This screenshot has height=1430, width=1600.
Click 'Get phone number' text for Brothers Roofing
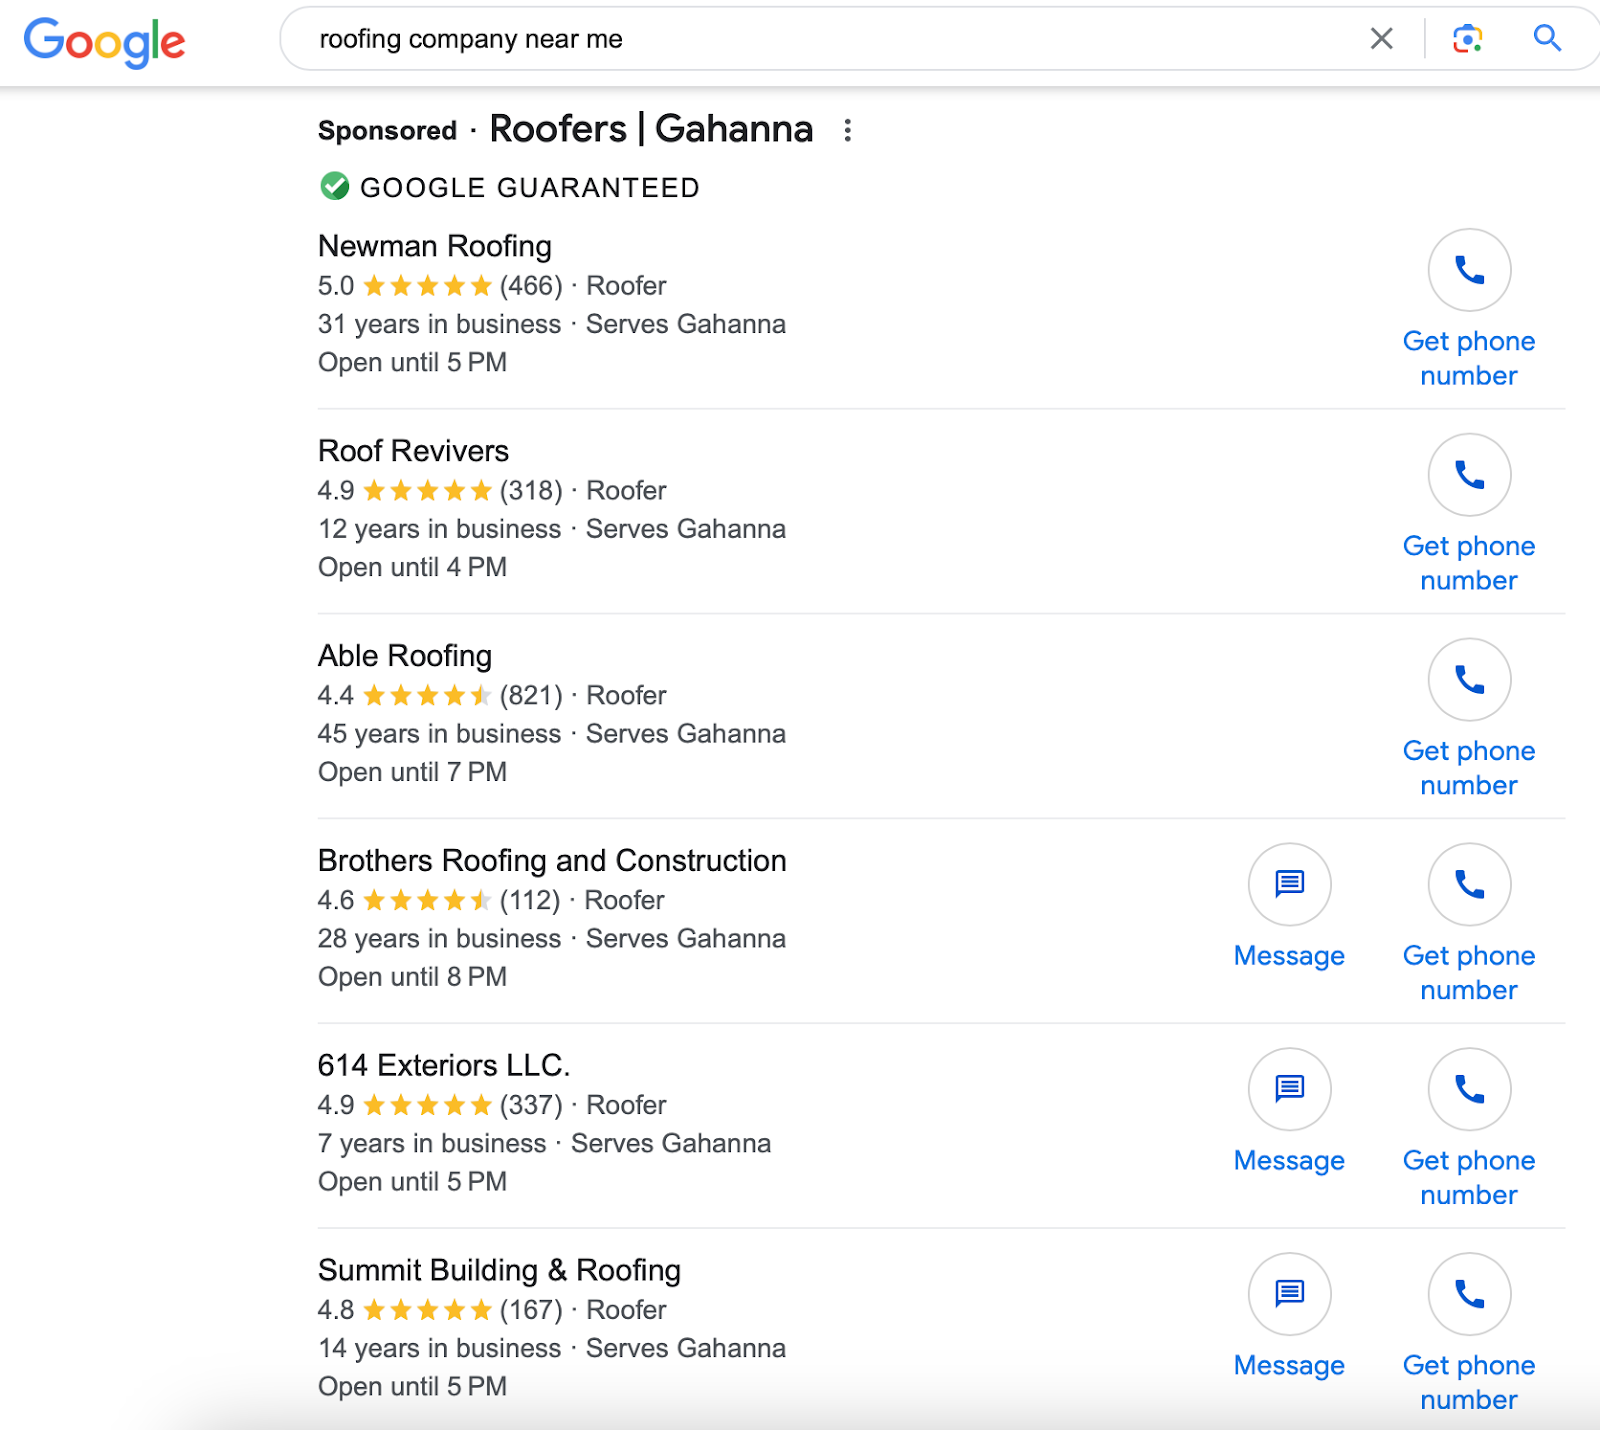[1469, 973]
